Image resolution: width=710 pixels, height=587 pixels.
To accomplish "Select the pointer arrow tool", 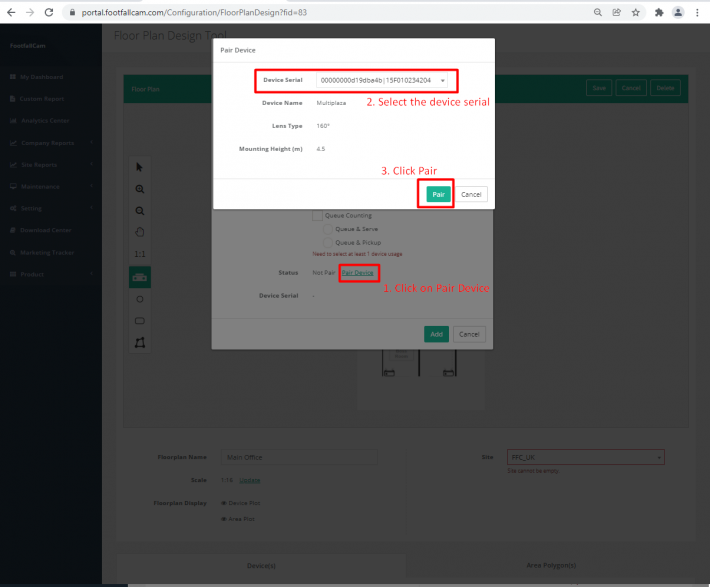I will (140, 167).
